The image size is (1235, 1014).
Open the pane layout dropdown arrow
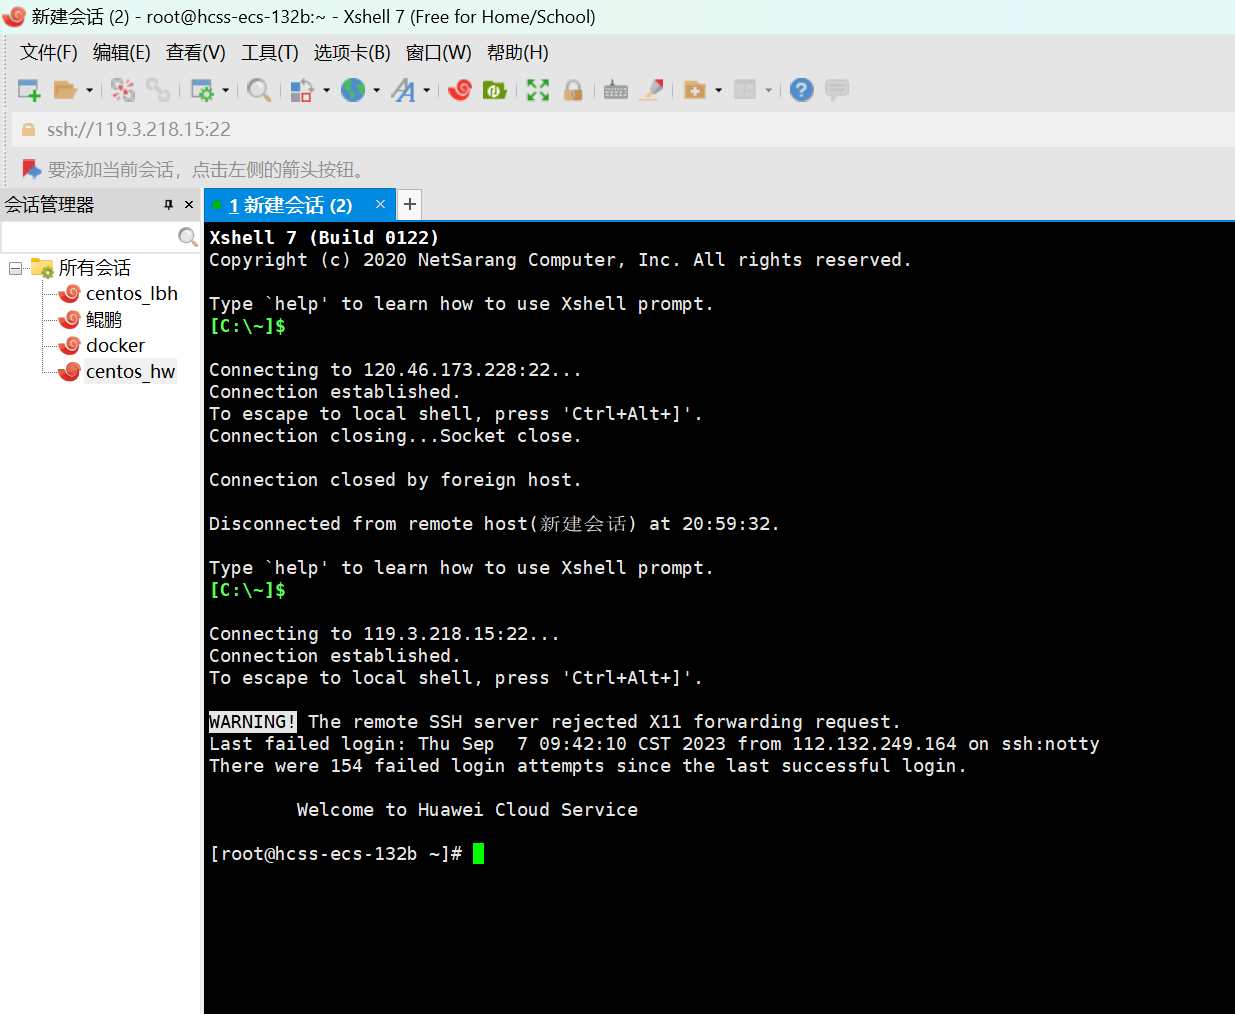768,91
